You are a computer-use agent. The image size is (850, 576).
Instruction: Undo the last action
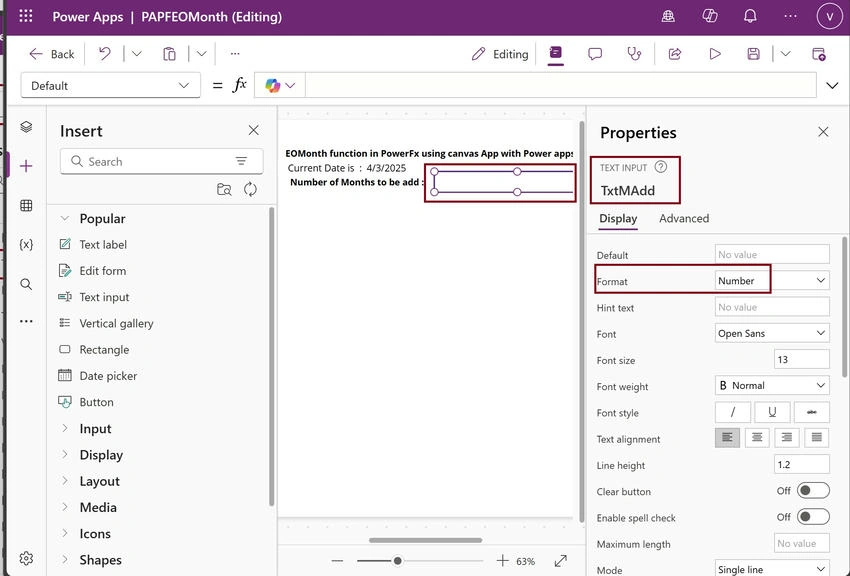pyautogui.click(x=105, y=54)
